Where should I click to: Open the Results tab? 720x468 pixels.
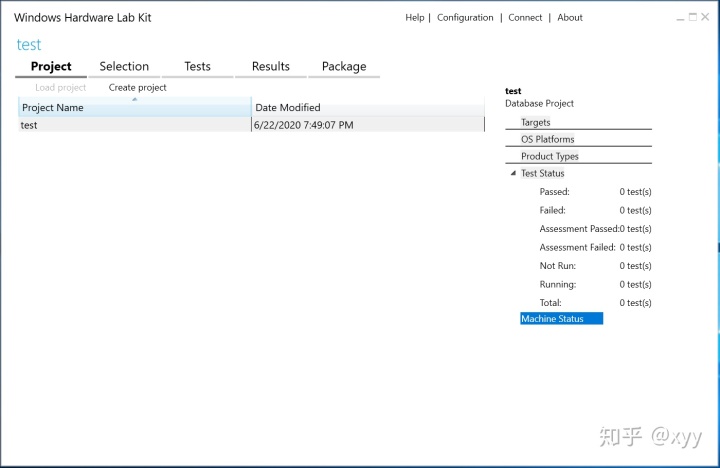point(270,67)
